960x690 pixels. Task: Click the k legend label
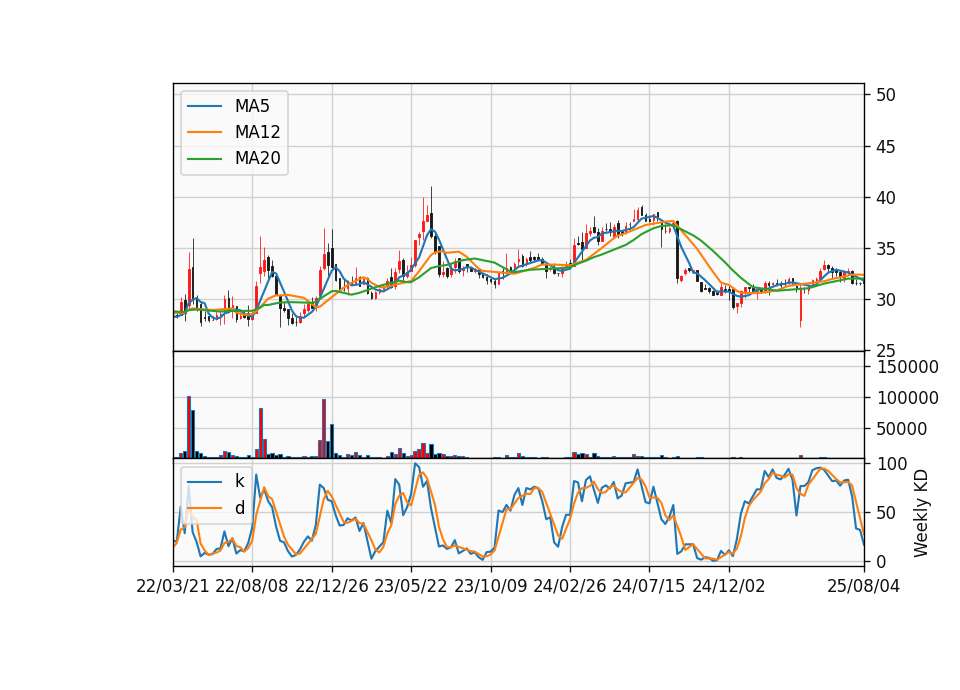point(239,481)
